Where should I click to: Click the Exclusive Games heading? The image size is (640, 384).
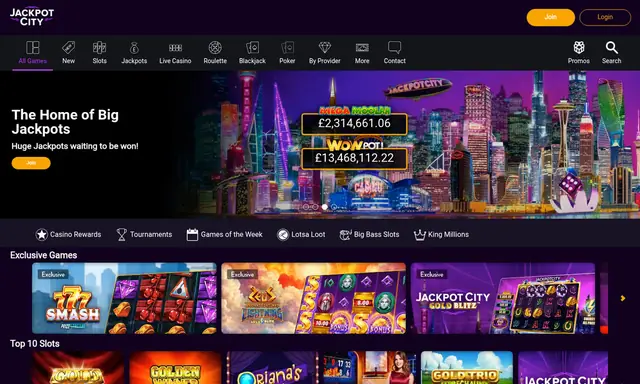pos(44,255)
